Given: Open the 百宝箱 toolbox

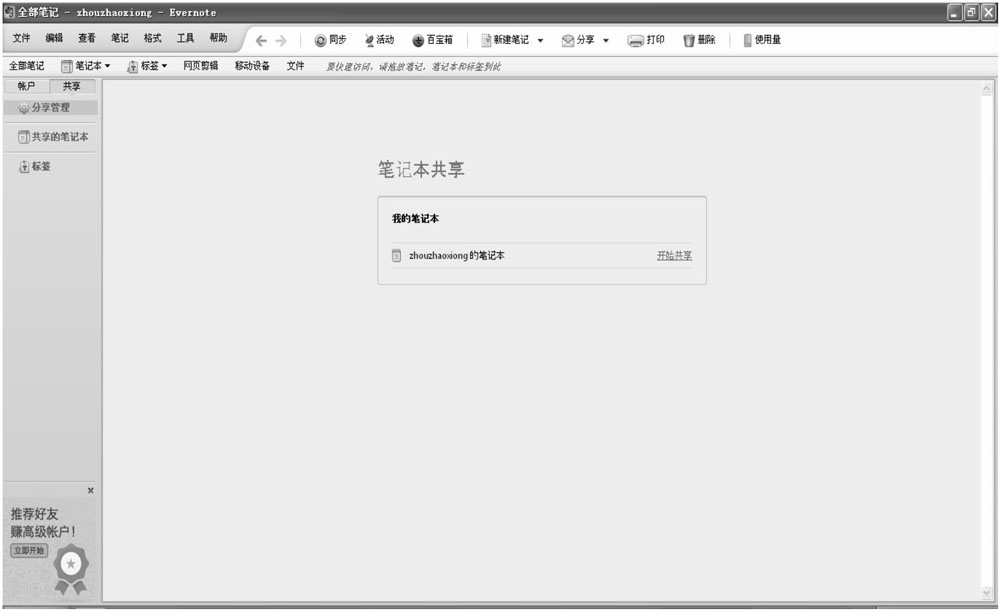Looking at the screenshot, I should tap(432, 40).
